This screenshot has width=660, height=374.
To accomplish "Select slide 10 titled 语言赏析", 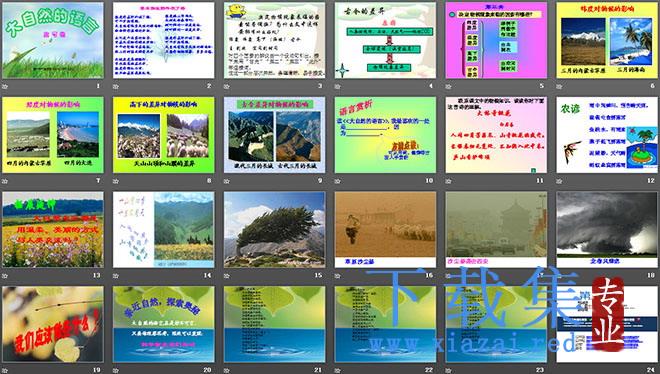I will (385, 135).
